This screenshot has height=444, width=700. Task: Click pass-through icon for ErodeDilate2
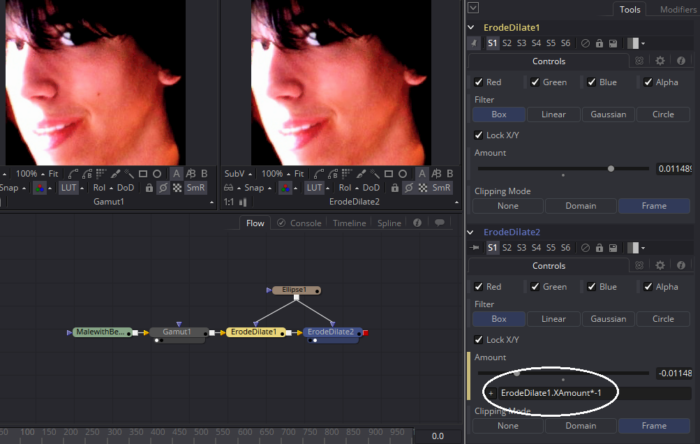[585, 248]
